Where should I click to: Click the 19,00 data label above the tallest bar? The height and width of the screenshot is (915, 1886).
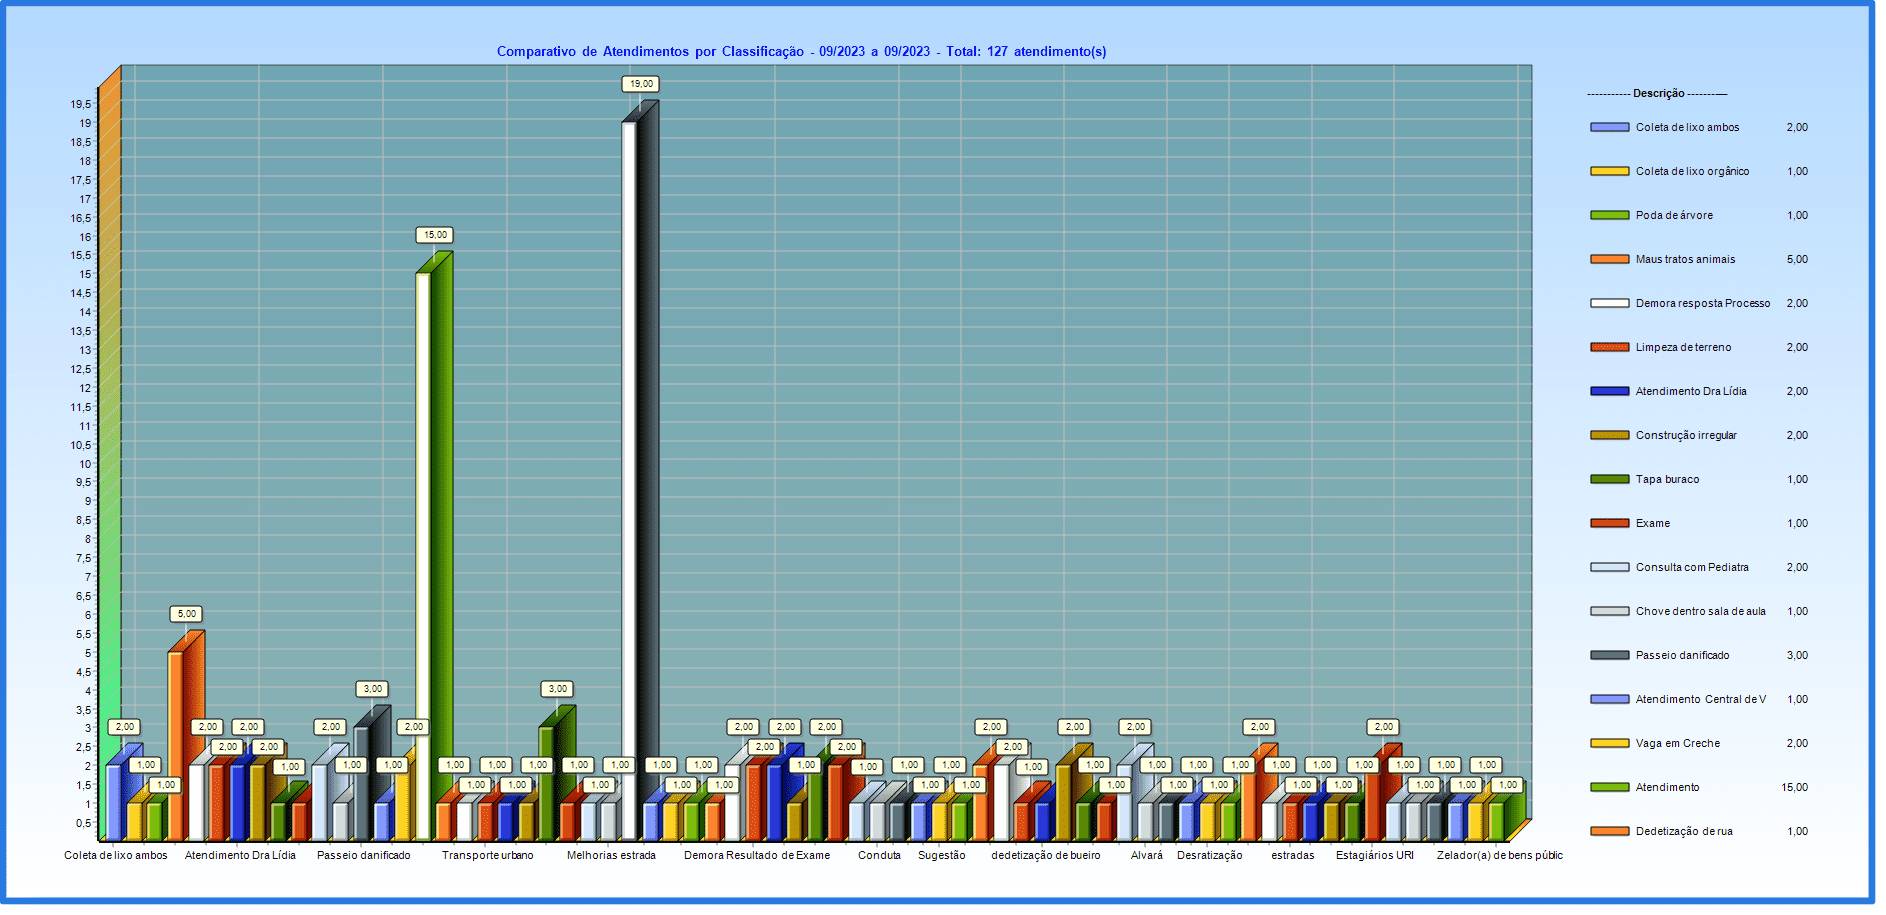pyautogui.click(x=640, y=84)
